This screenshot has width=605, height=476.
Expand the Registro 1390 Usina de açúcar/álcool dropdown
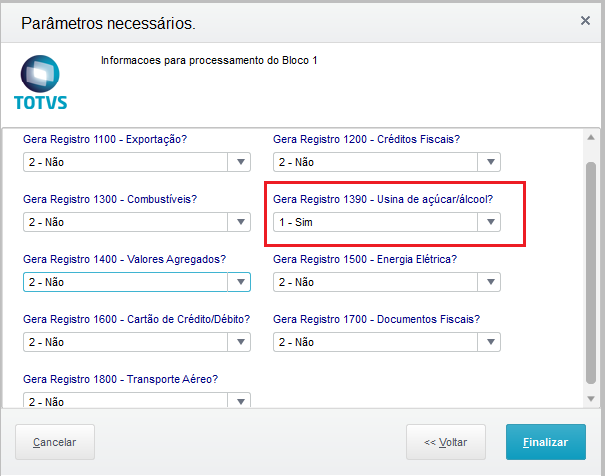point(490,222)
